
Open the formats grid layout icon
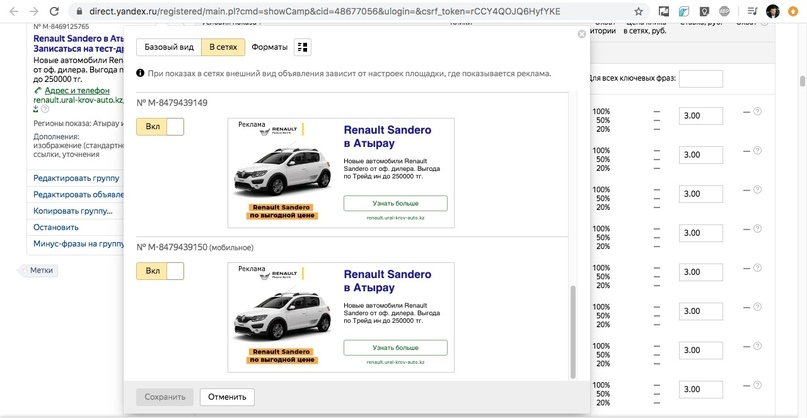tap(303, 47)
